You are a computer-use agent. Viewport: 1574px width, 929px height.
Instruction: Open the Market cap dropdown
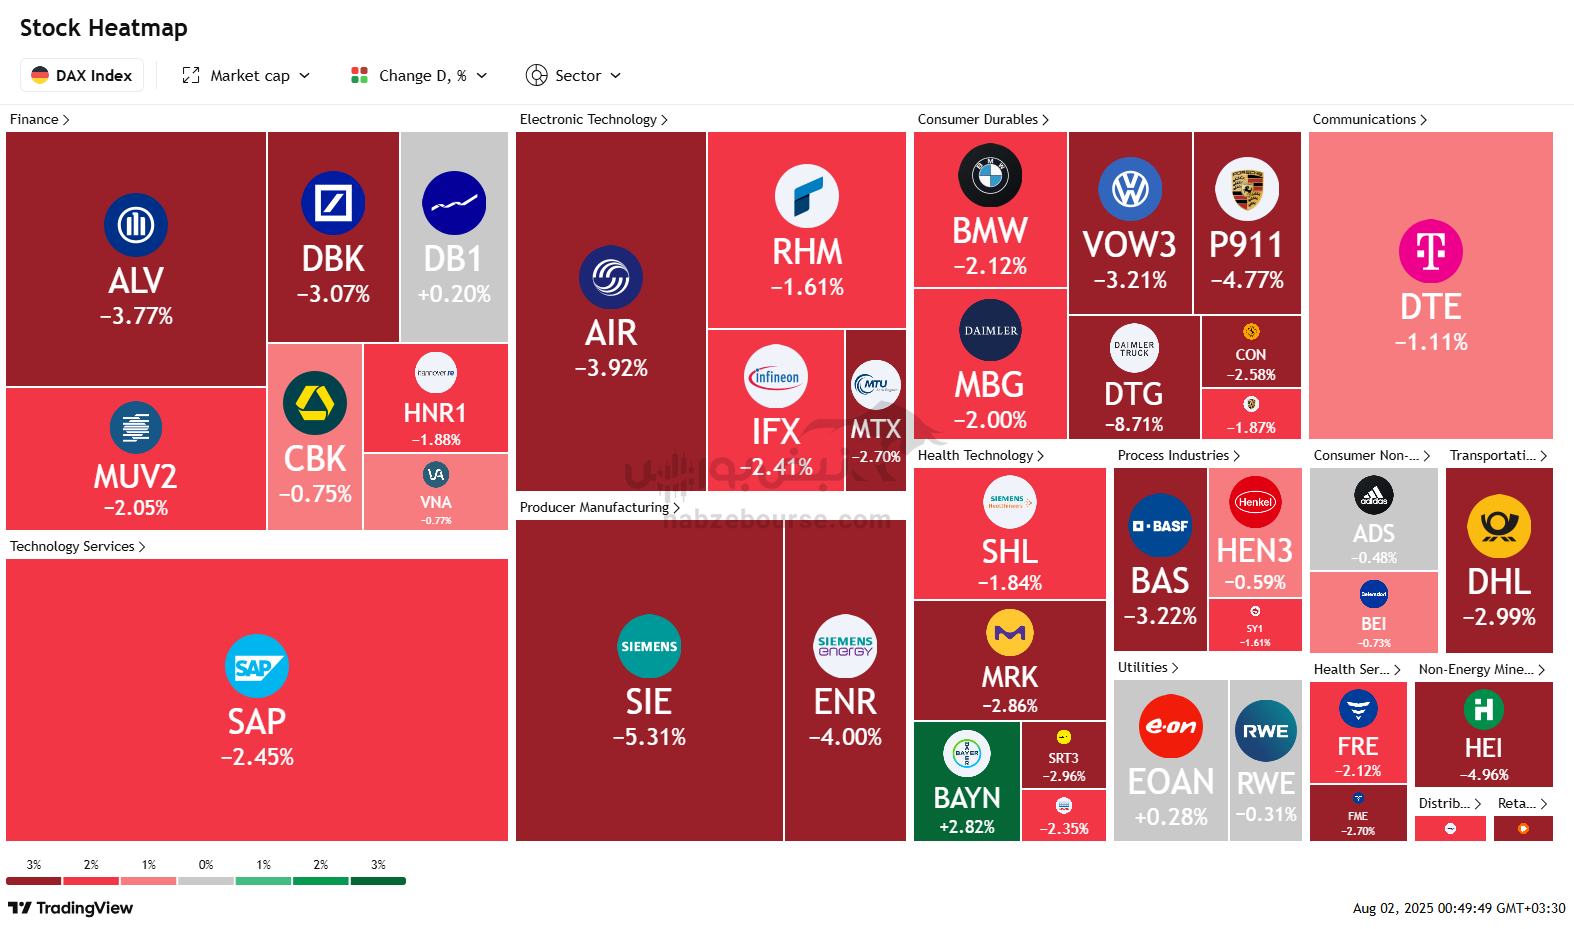246,75
